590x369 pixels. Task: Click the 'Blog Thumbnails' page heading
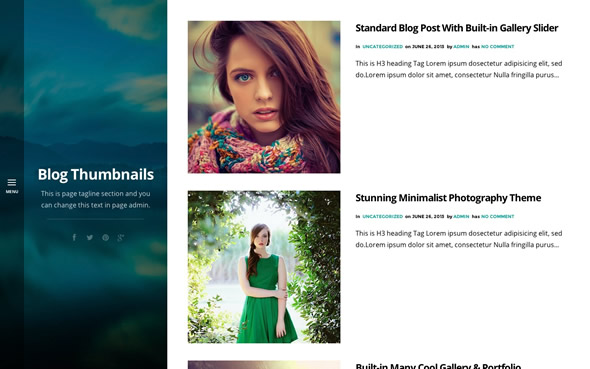coord(96,175)
